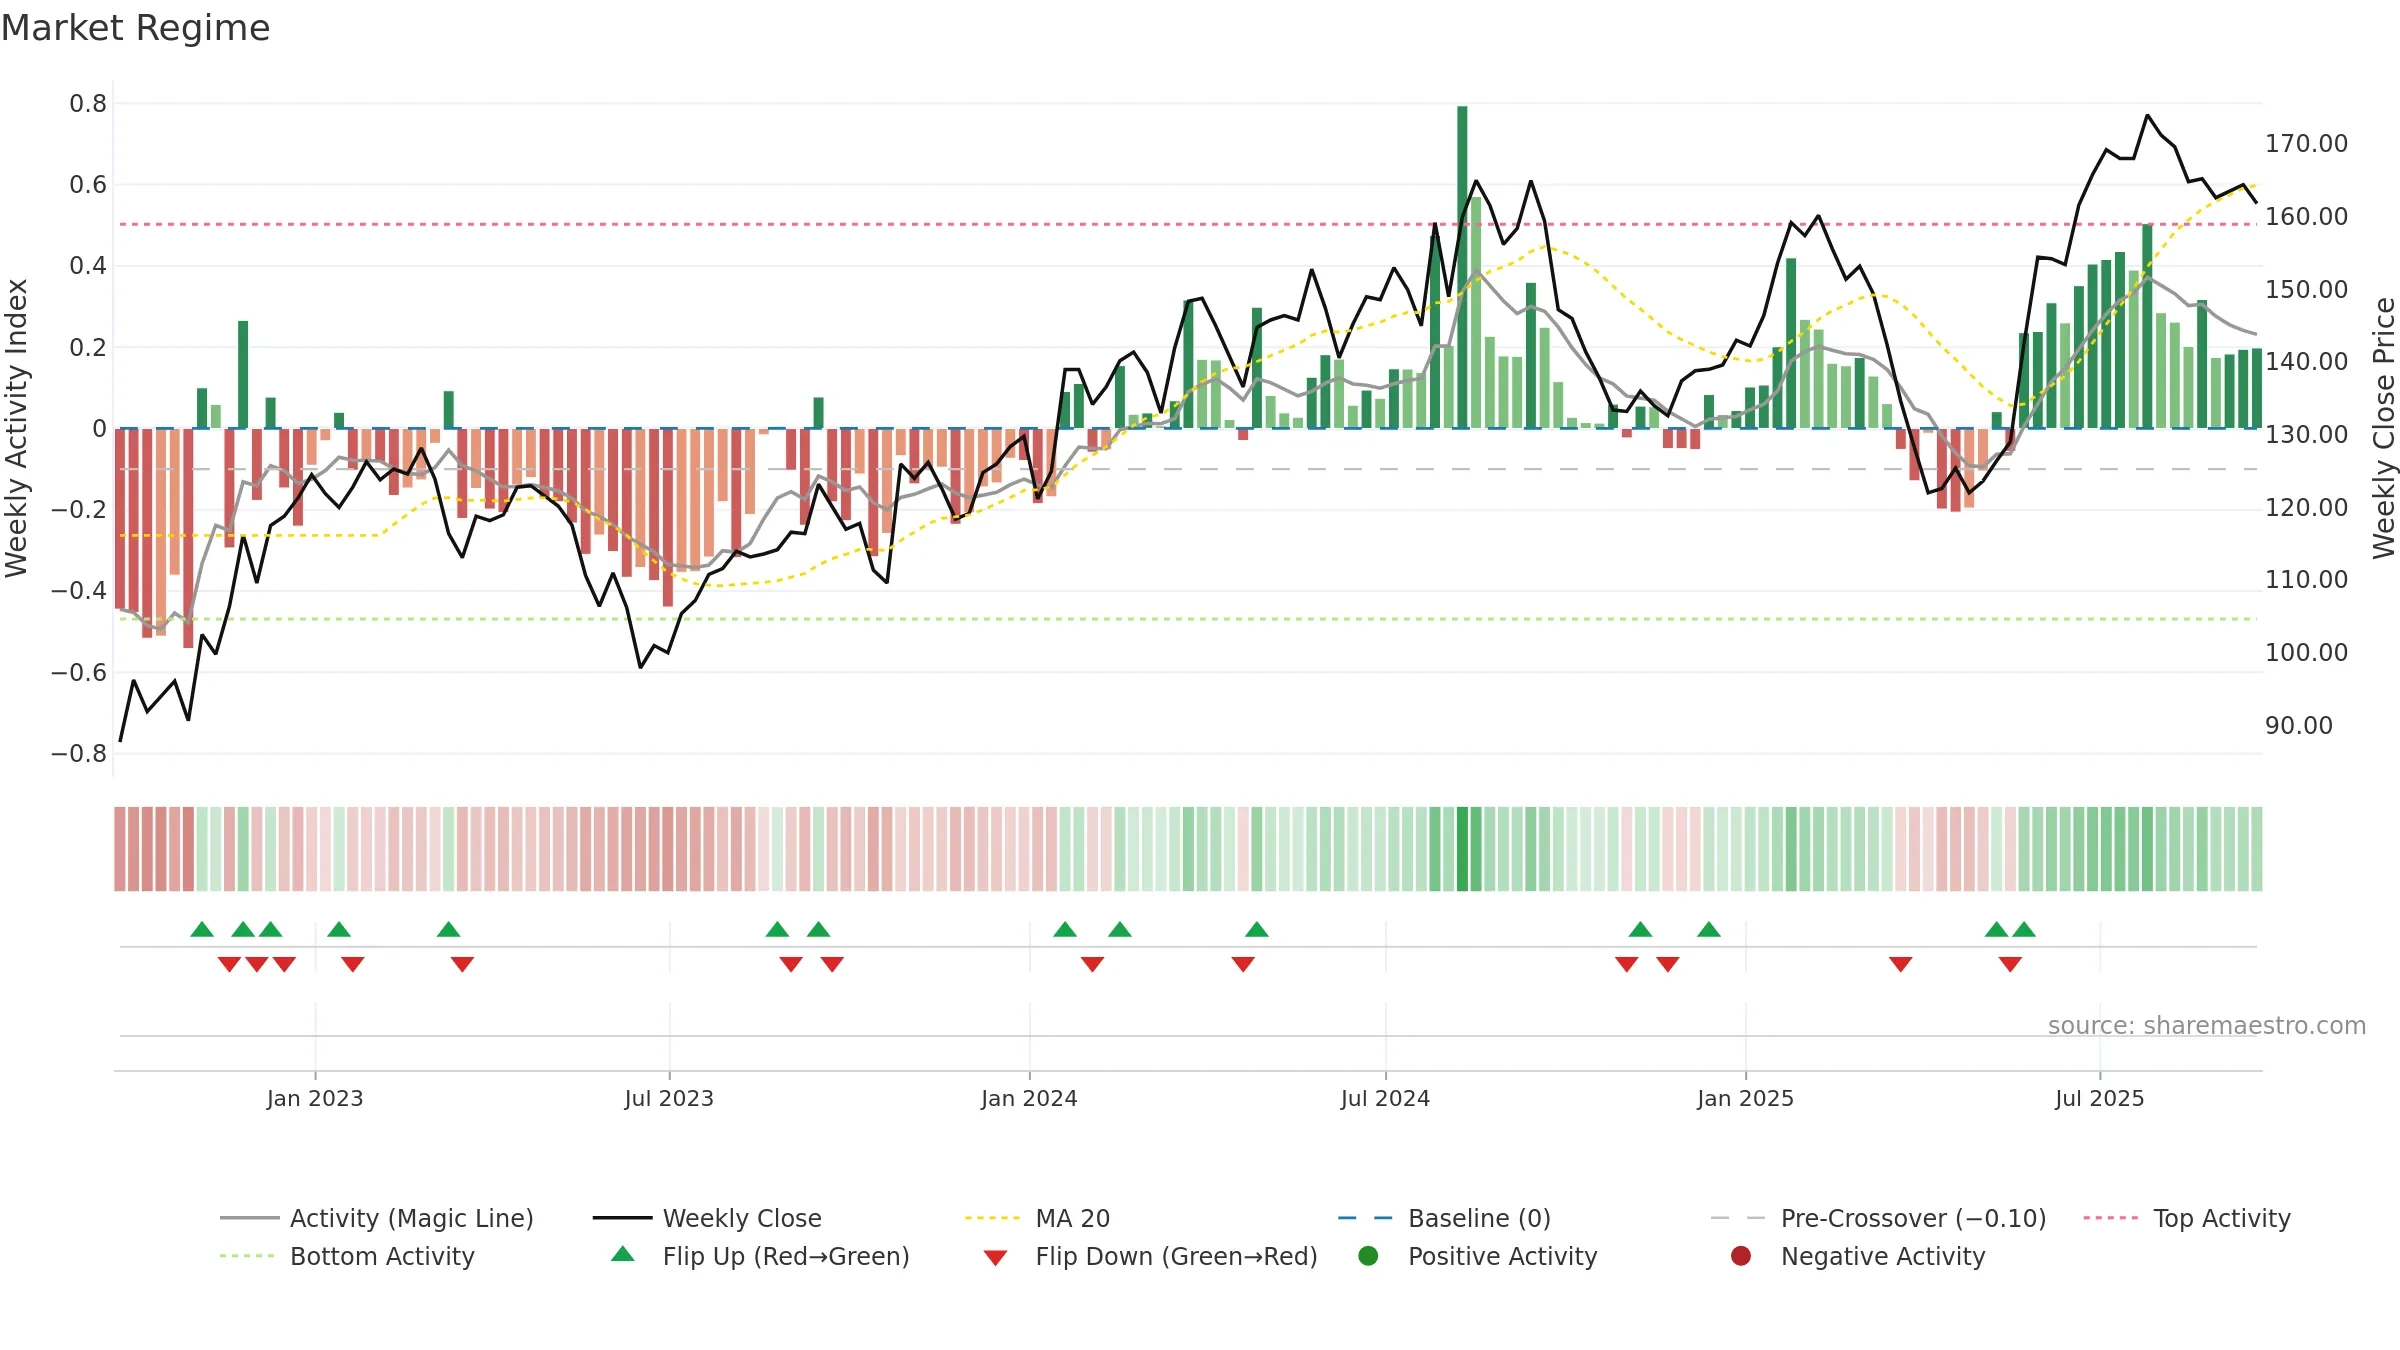The image size is (2400, 1350).
Task: Click the 170.00 price axis tick
Action: [2306, 143]
